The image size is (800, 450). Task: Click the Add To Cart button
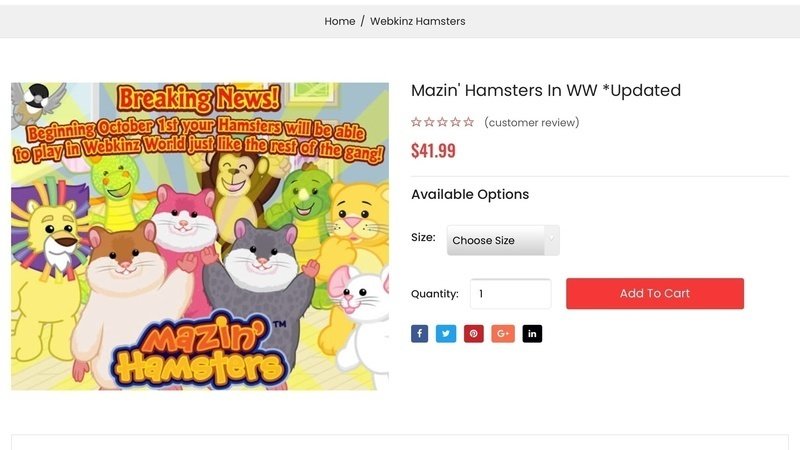(x=655, y=294)
